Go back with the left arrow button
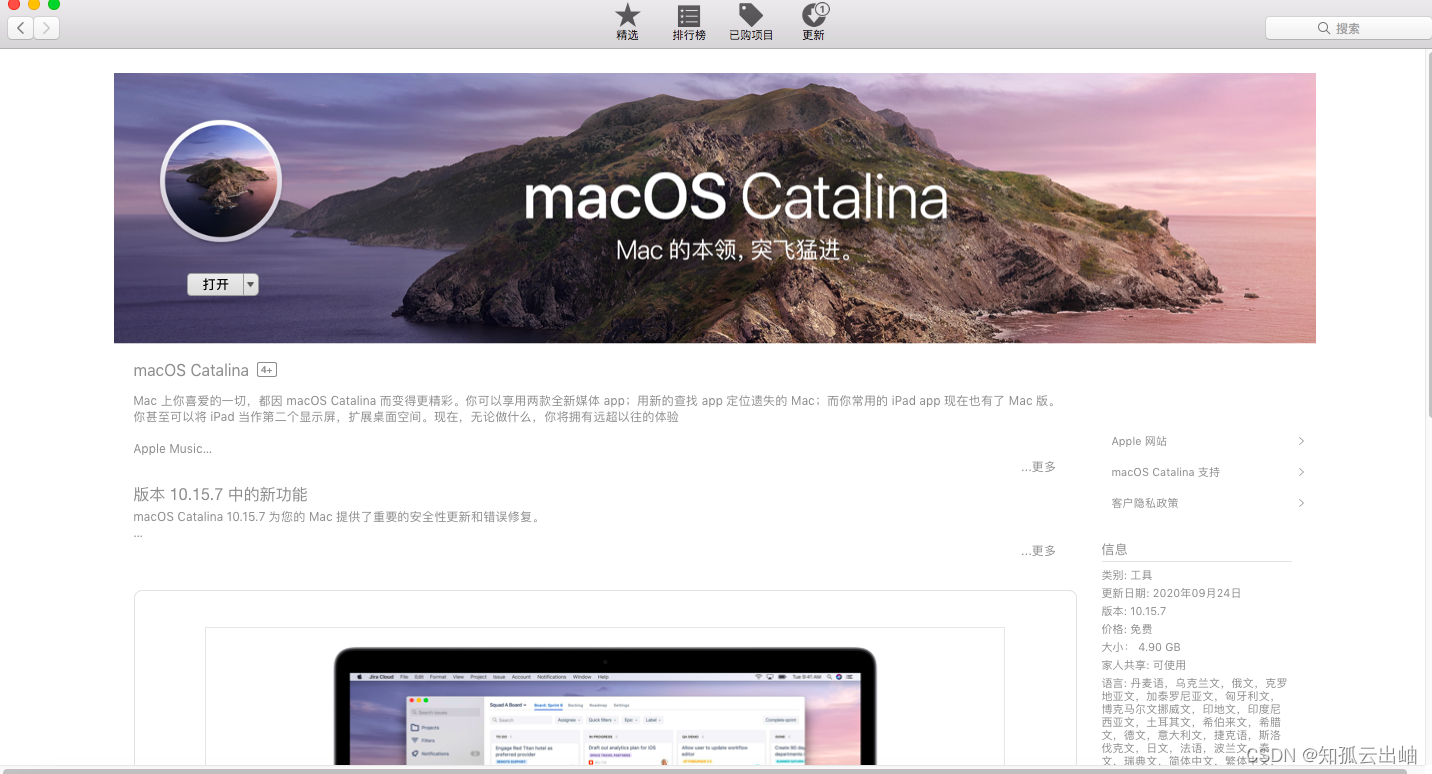 (21, 28)
